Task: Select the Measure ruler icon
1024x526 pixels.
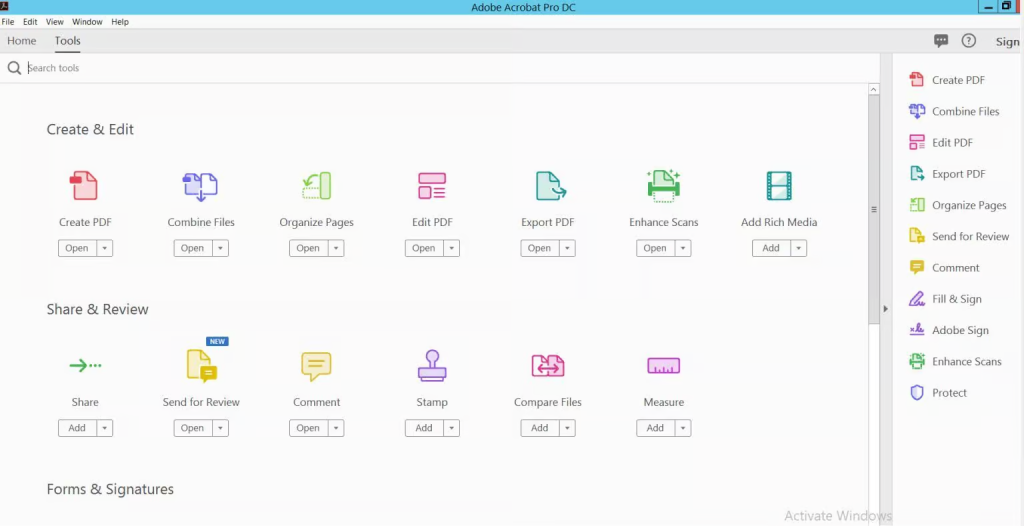Action: pos(664,365)
